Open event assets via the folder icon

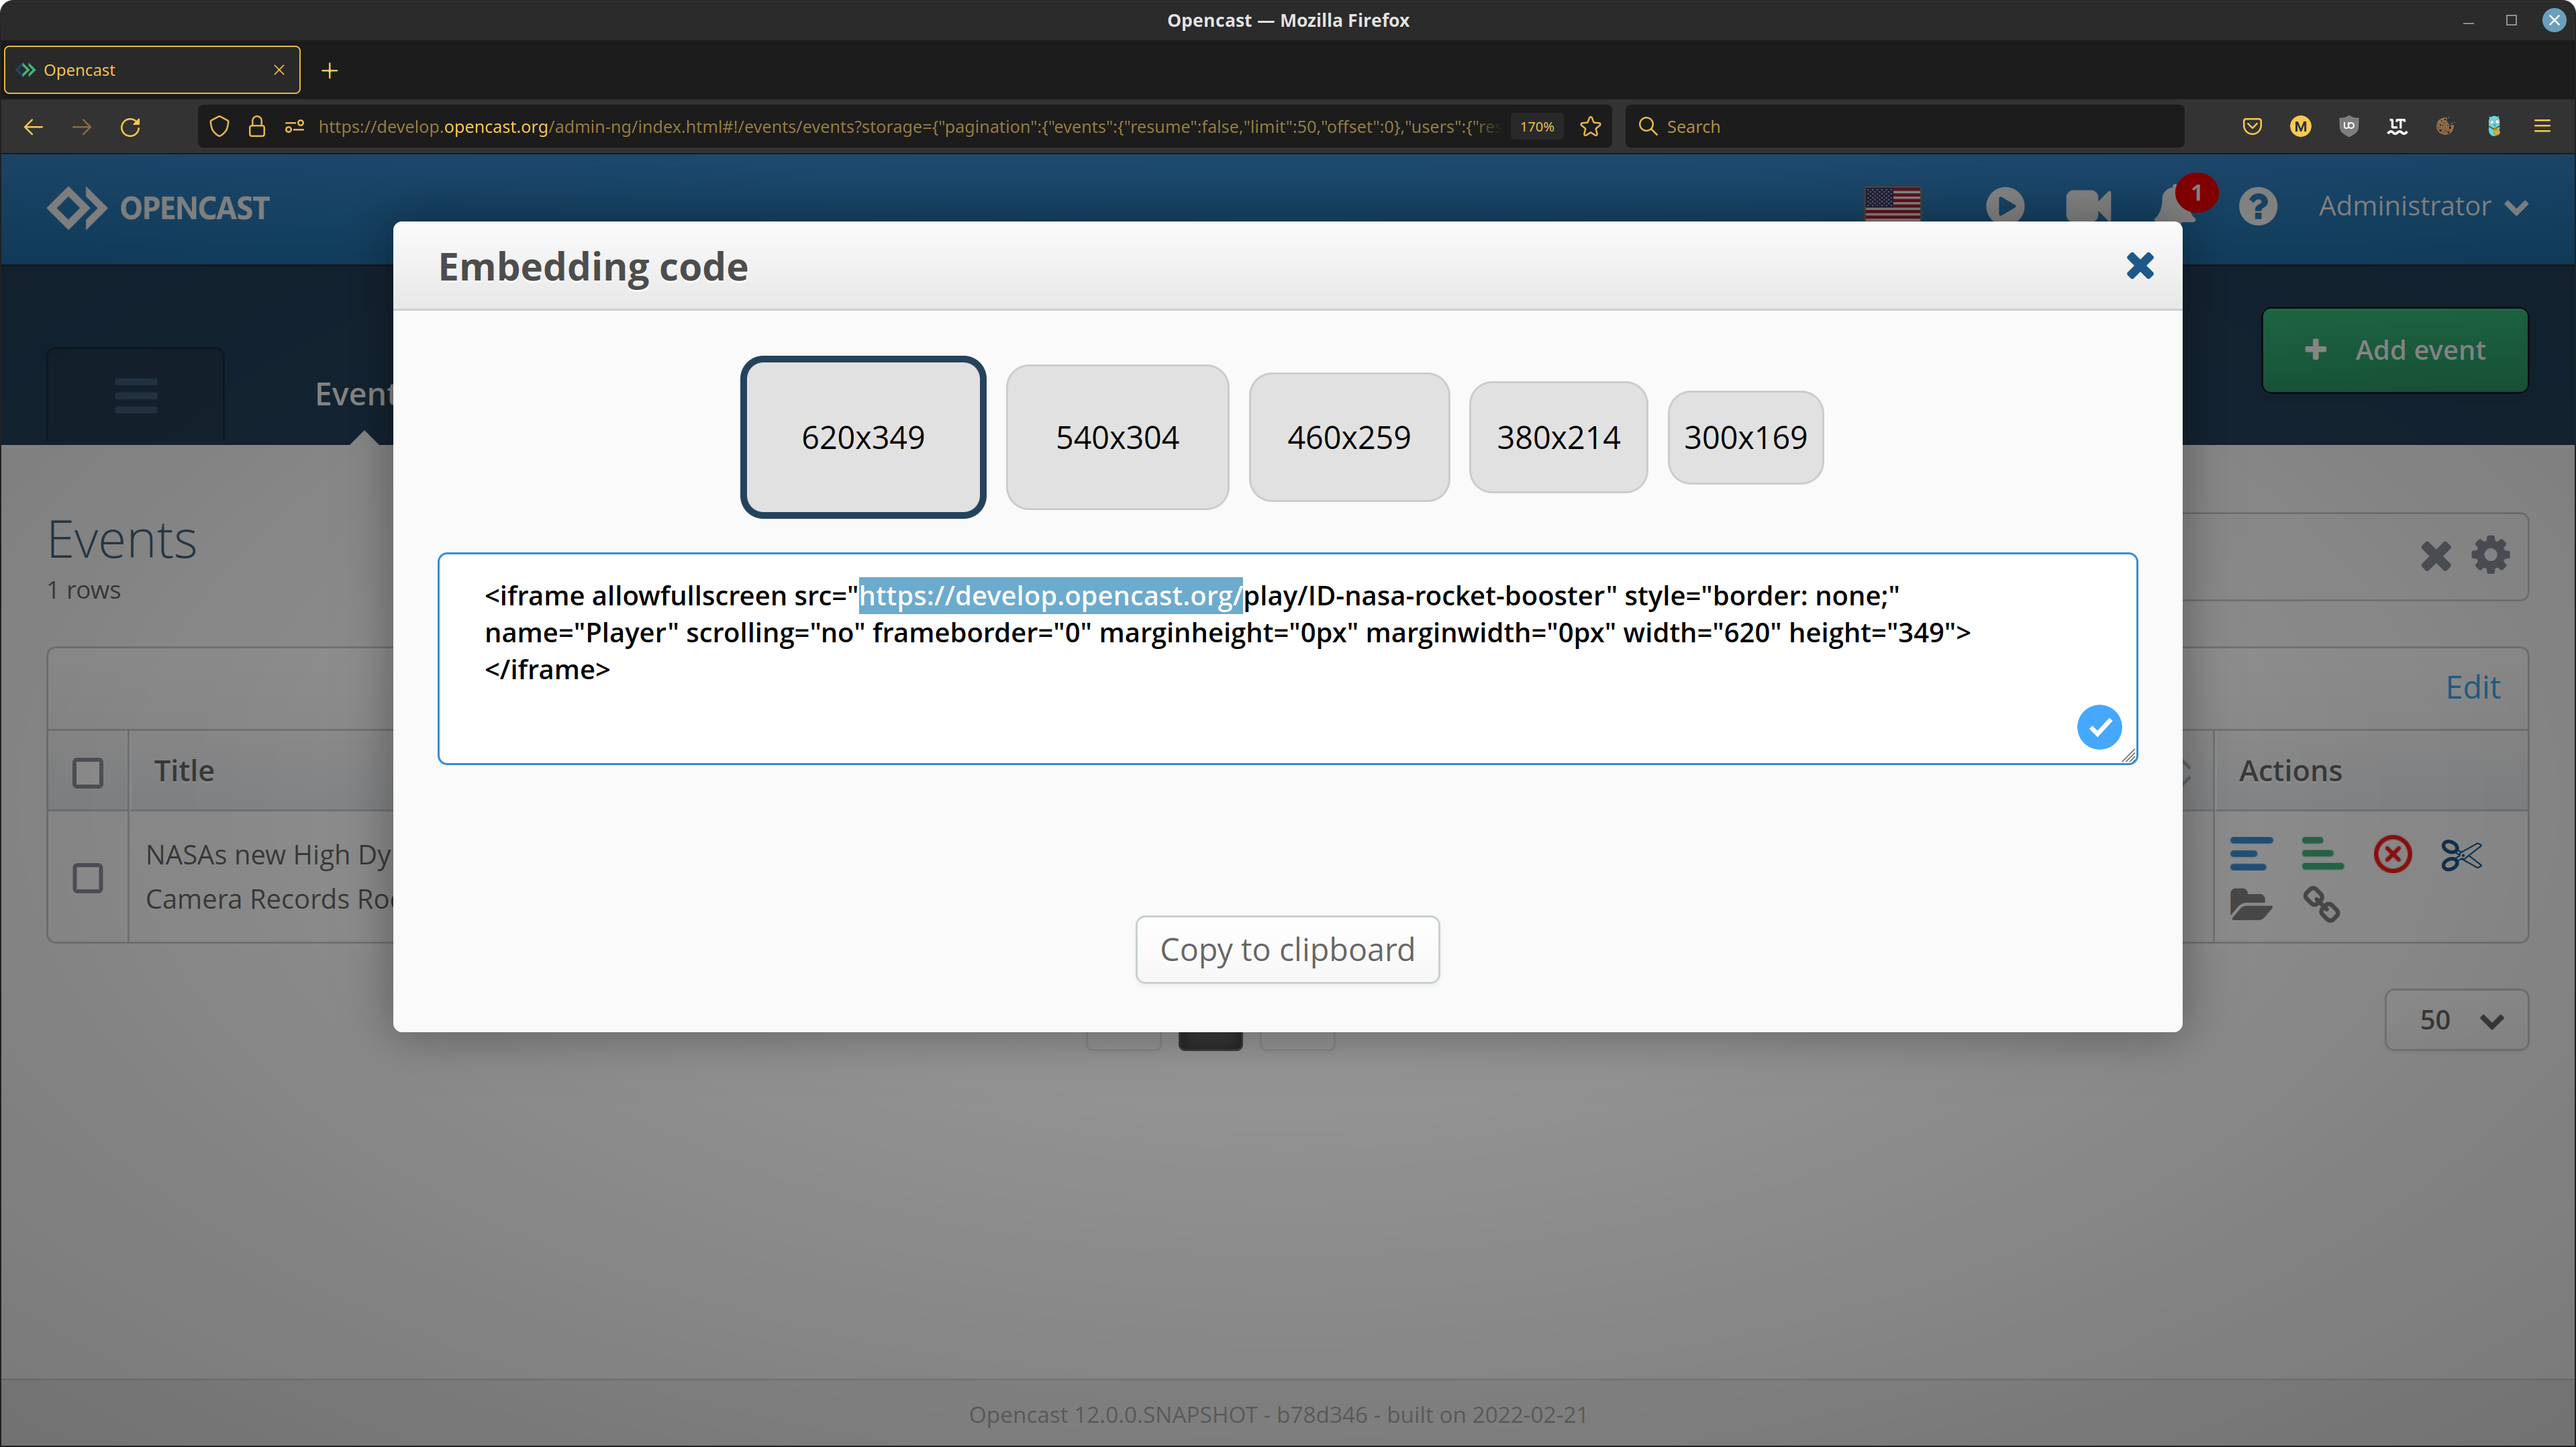[x=2251, y=905]
